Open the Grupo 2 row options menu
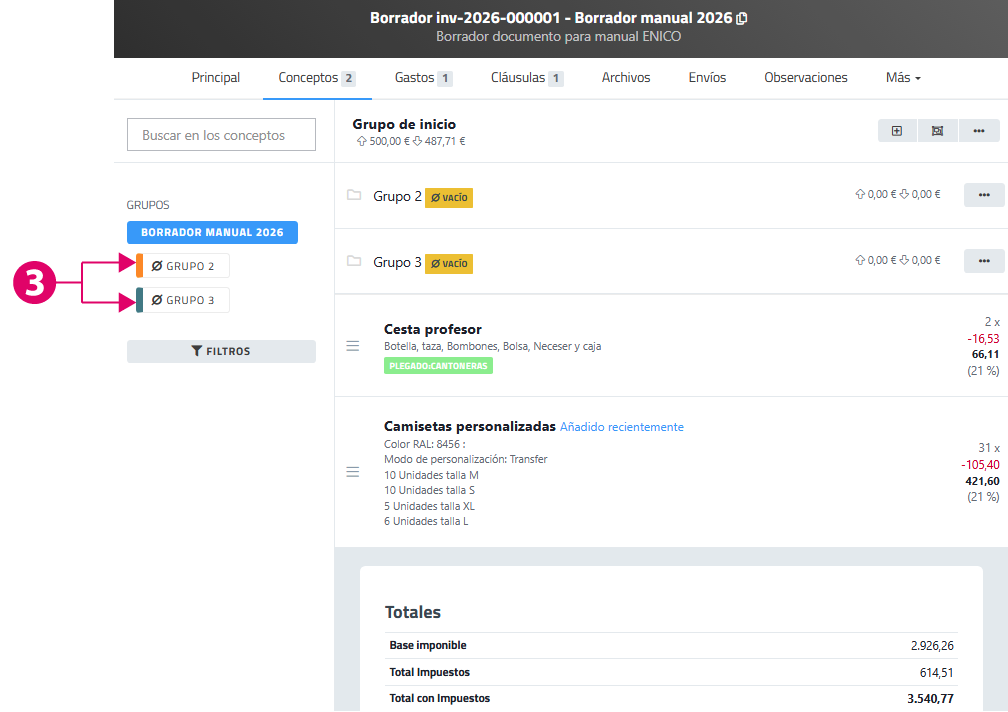Screen dimensions: 1008x712 click(983, 195)
